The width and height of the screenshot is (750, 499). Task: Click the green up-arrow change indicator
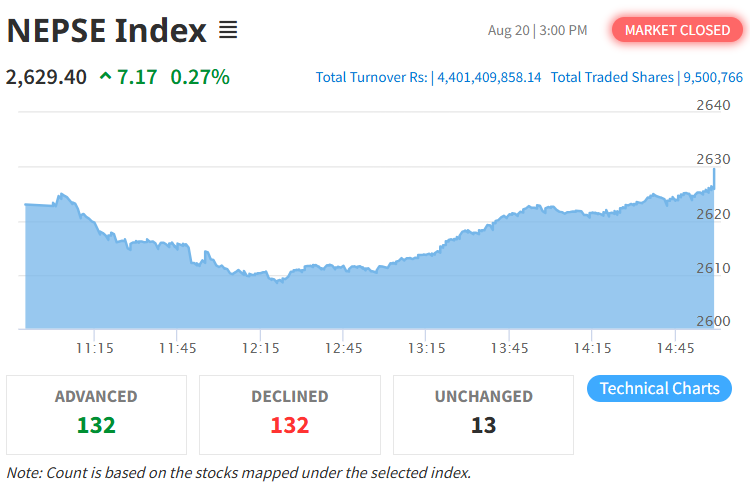tap(105, 77)
